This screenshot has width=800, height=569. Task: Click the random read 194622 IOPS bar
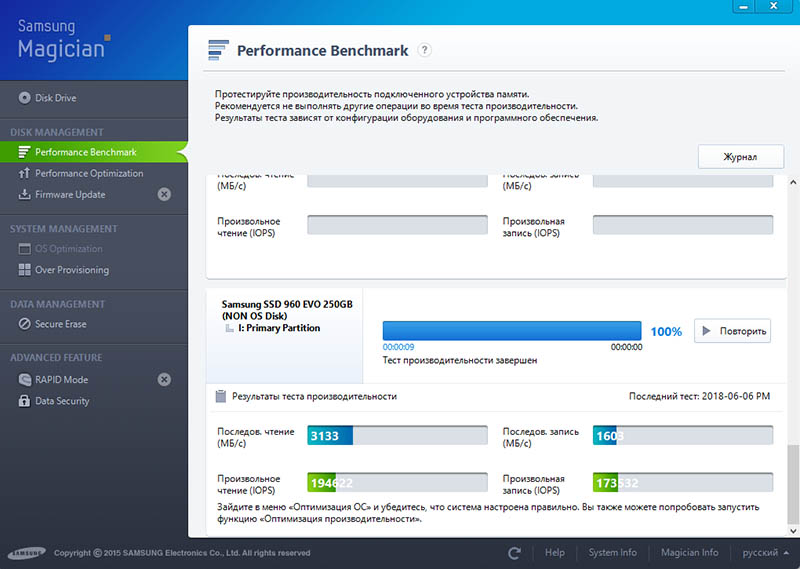(x=397, y=482)
